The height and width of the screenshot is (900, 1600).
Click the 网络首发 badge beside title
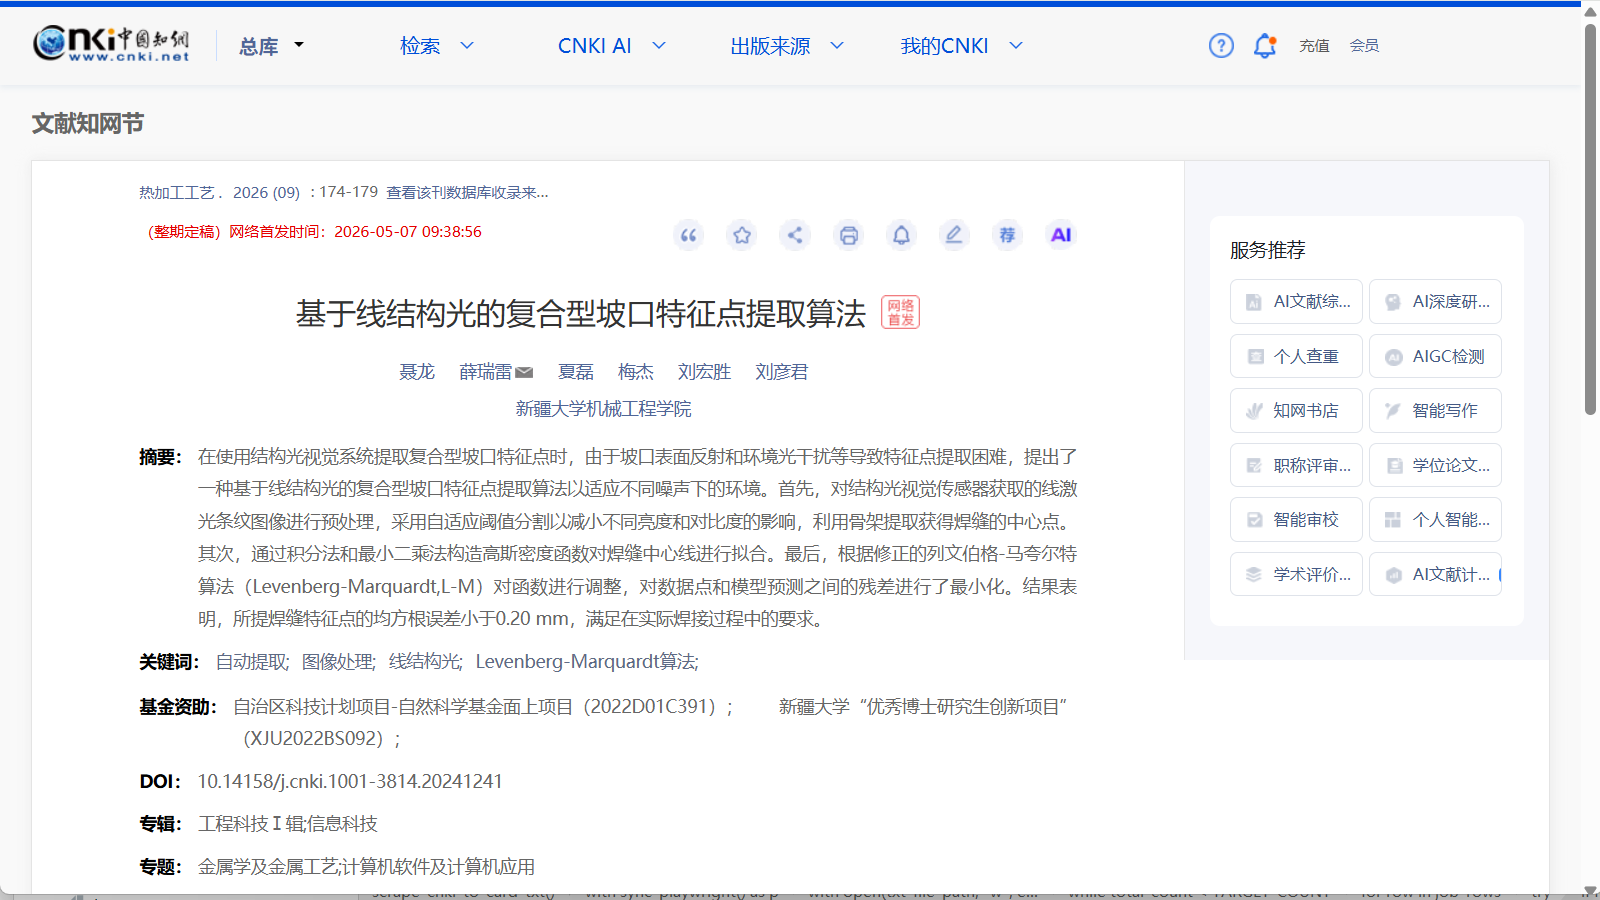coord(900,312)
